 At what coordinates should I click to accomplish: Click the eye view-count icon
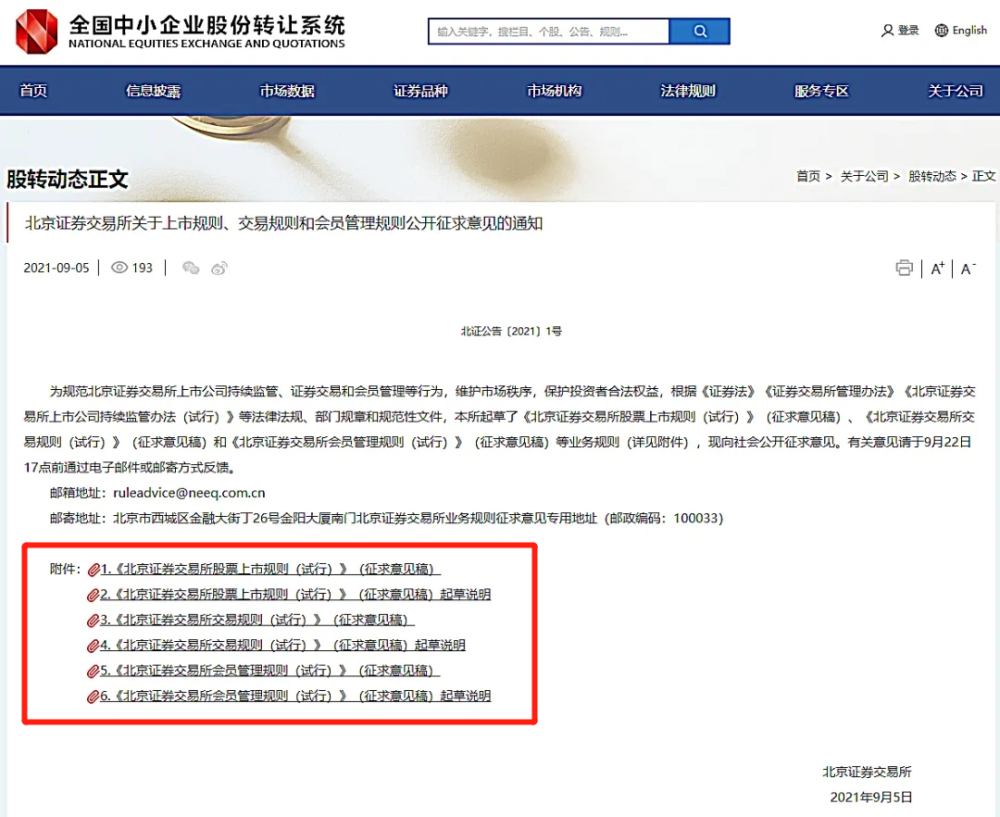click(119, 268)
